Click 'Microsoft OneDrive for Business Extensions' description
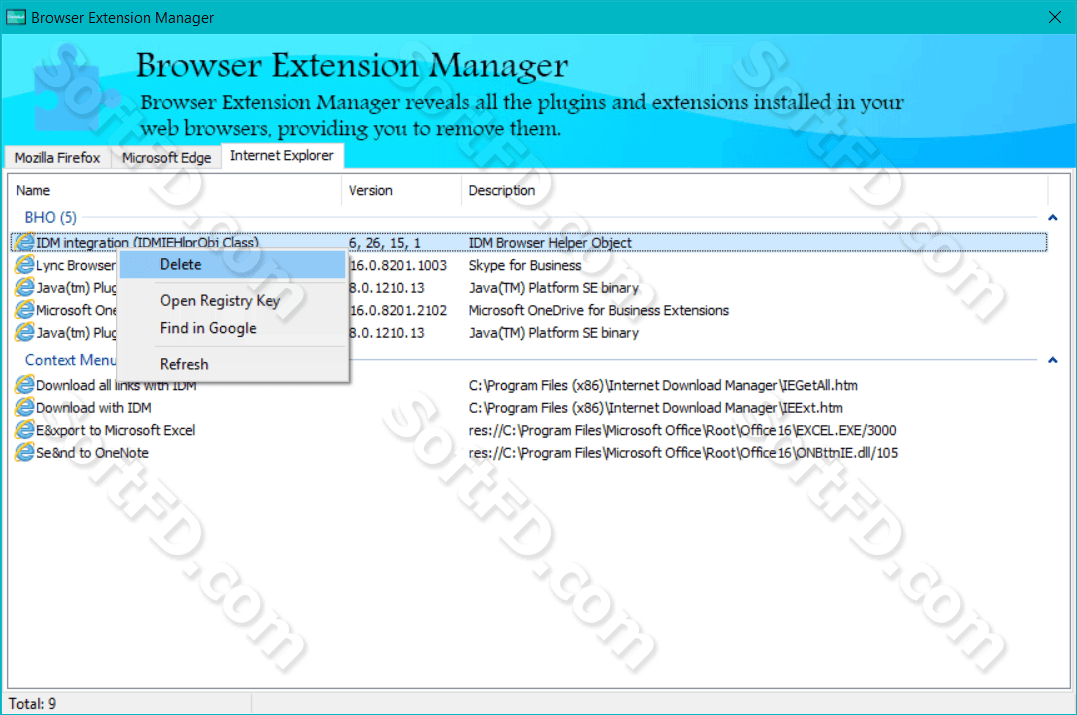Image resolution: width=1077 pixels, height=715 pixels. pyautogui.click(x=598, y=310)
